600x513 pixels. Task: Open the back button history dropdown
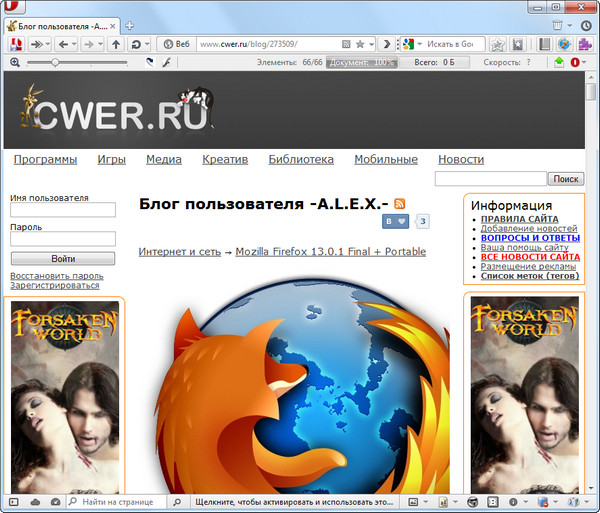(75, 44)
